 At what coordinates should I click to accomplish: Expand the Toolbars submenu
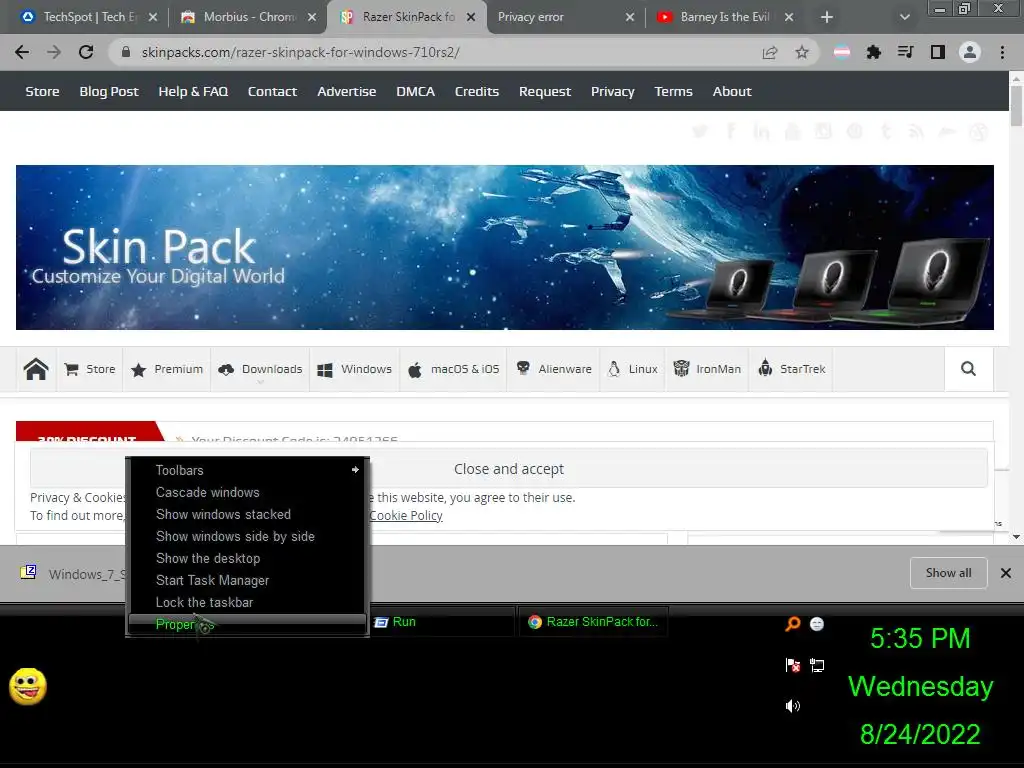click(x=248, y=470)
